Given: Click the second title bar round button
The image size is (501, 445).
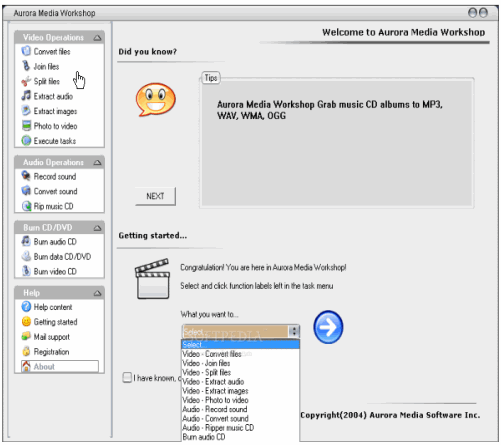Looking at the screenshot, I should tap(483, 13).
